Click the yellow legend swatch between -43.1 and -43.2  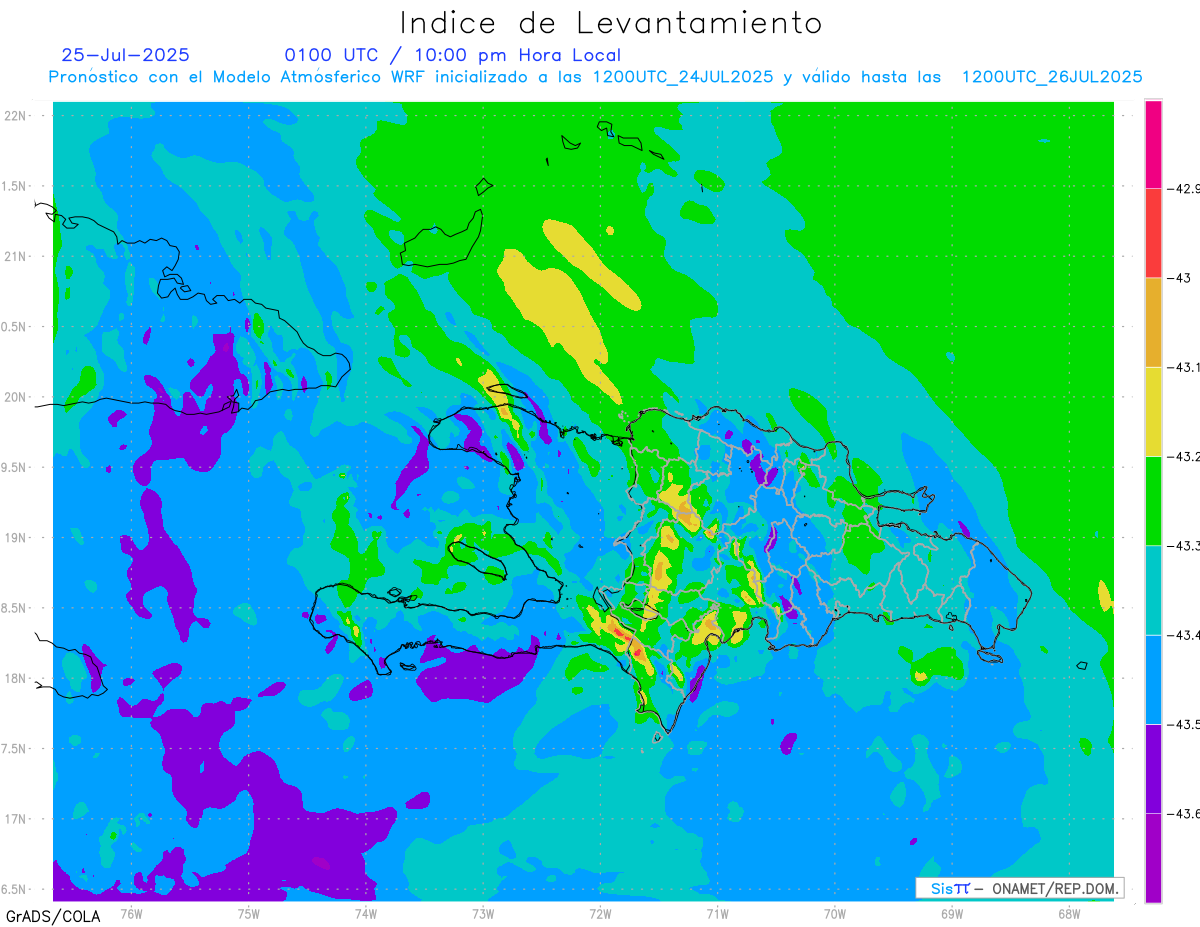(x=1153, y=411)
